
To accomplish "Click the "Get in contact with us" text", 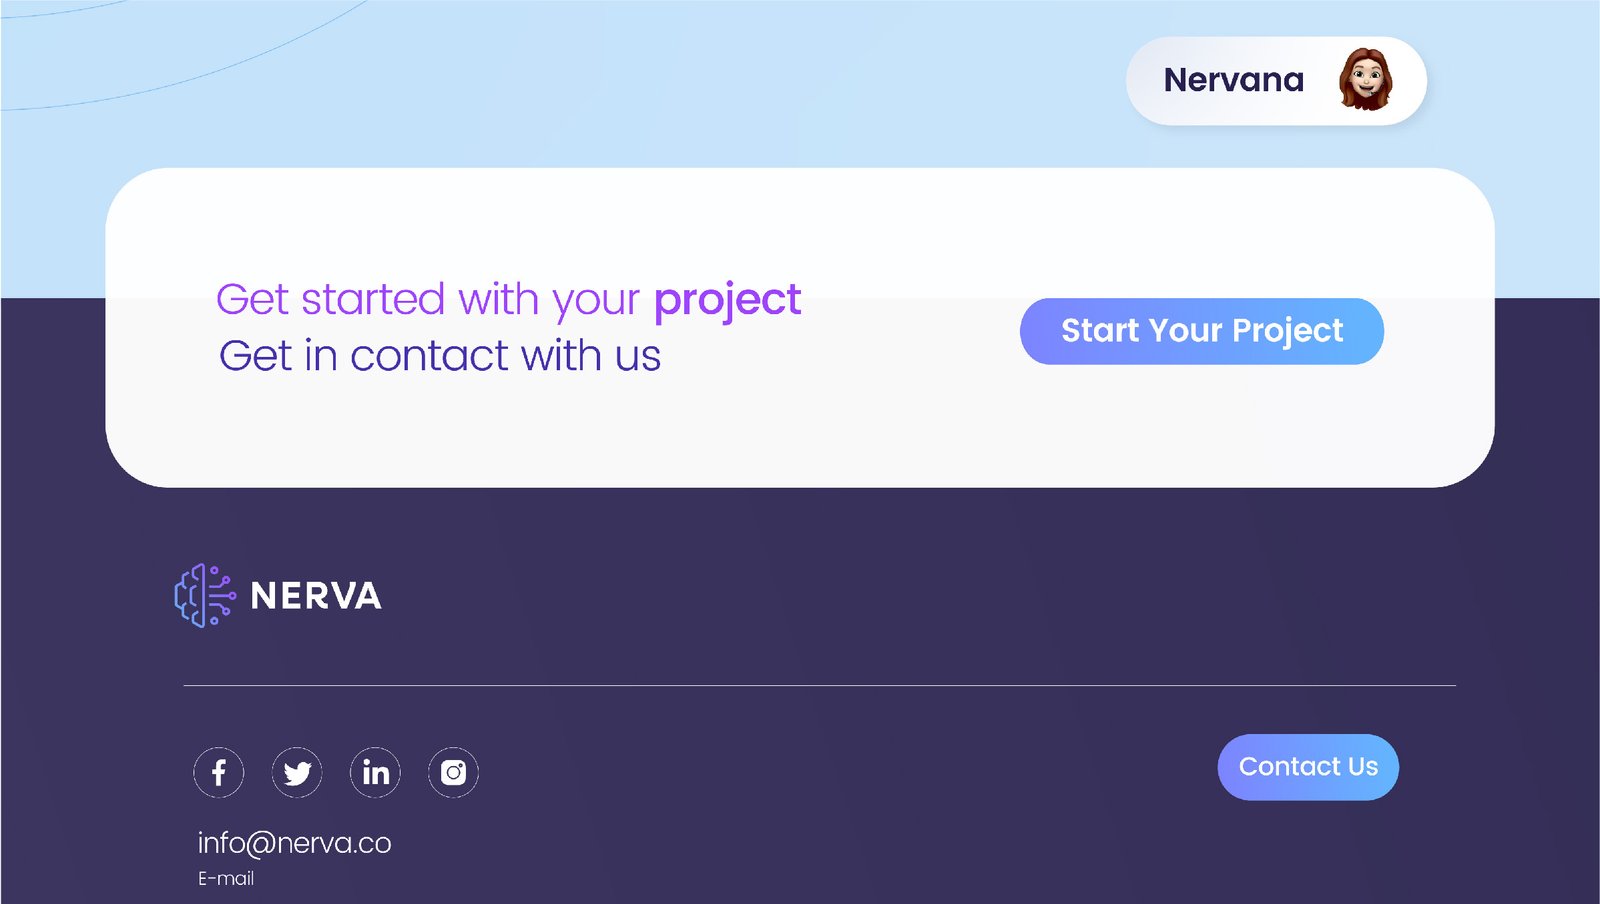I will (x=440, y=356).
